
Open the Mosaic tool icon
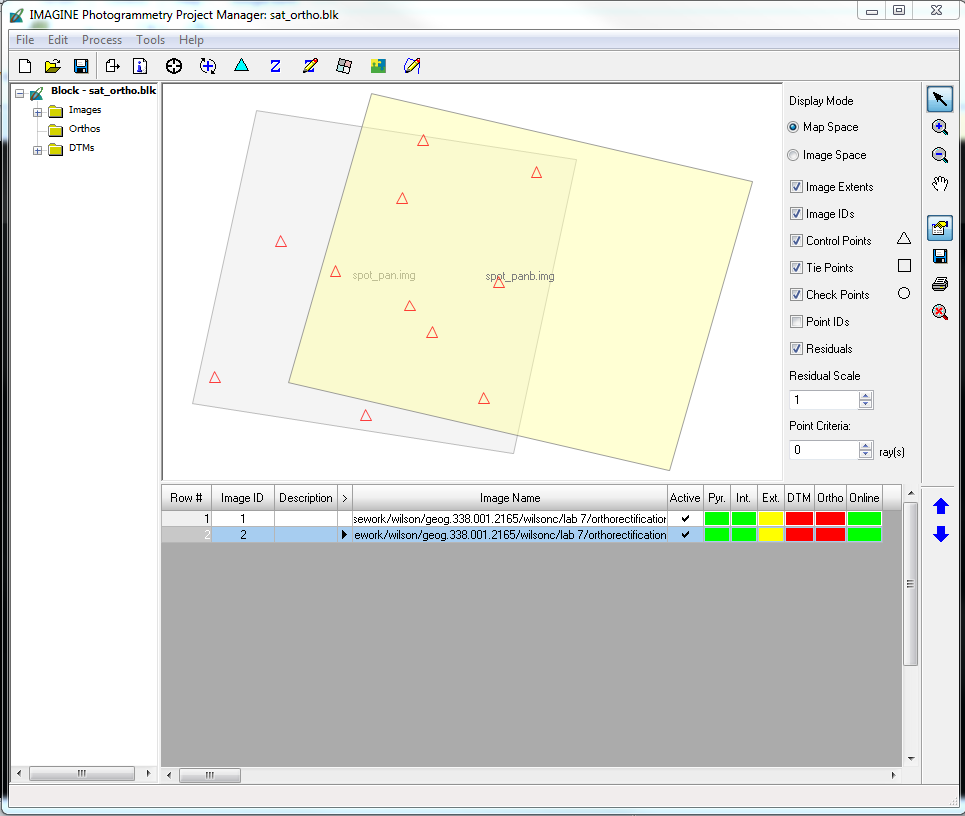(x=378, y=66)
